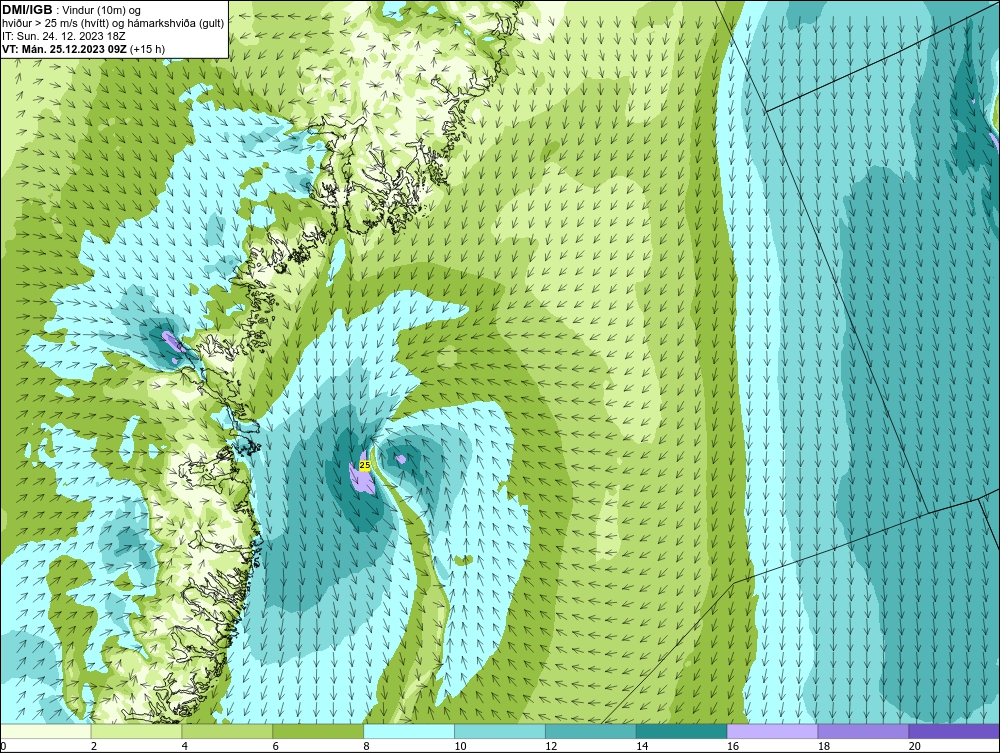Click the 'hviður > 25 m/s' description line
The height and width of the screenshot is (753, 1000).
(x=113, y=24)
